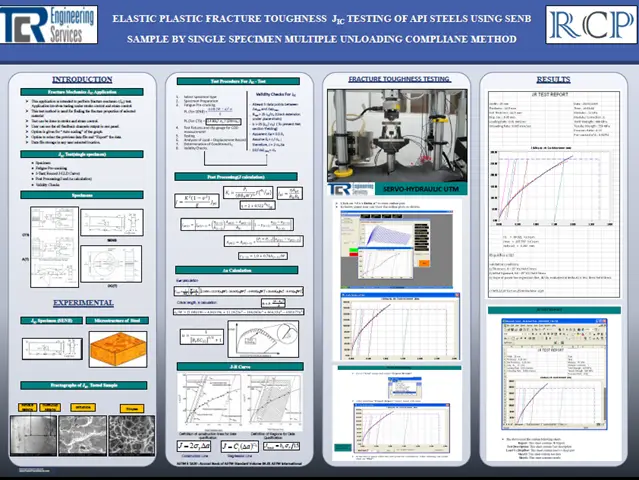Click the small TCR logo under the UTM photo
The width and height of the screenshot is (639, 480).
pyautogui.click(x=350, y=189)
